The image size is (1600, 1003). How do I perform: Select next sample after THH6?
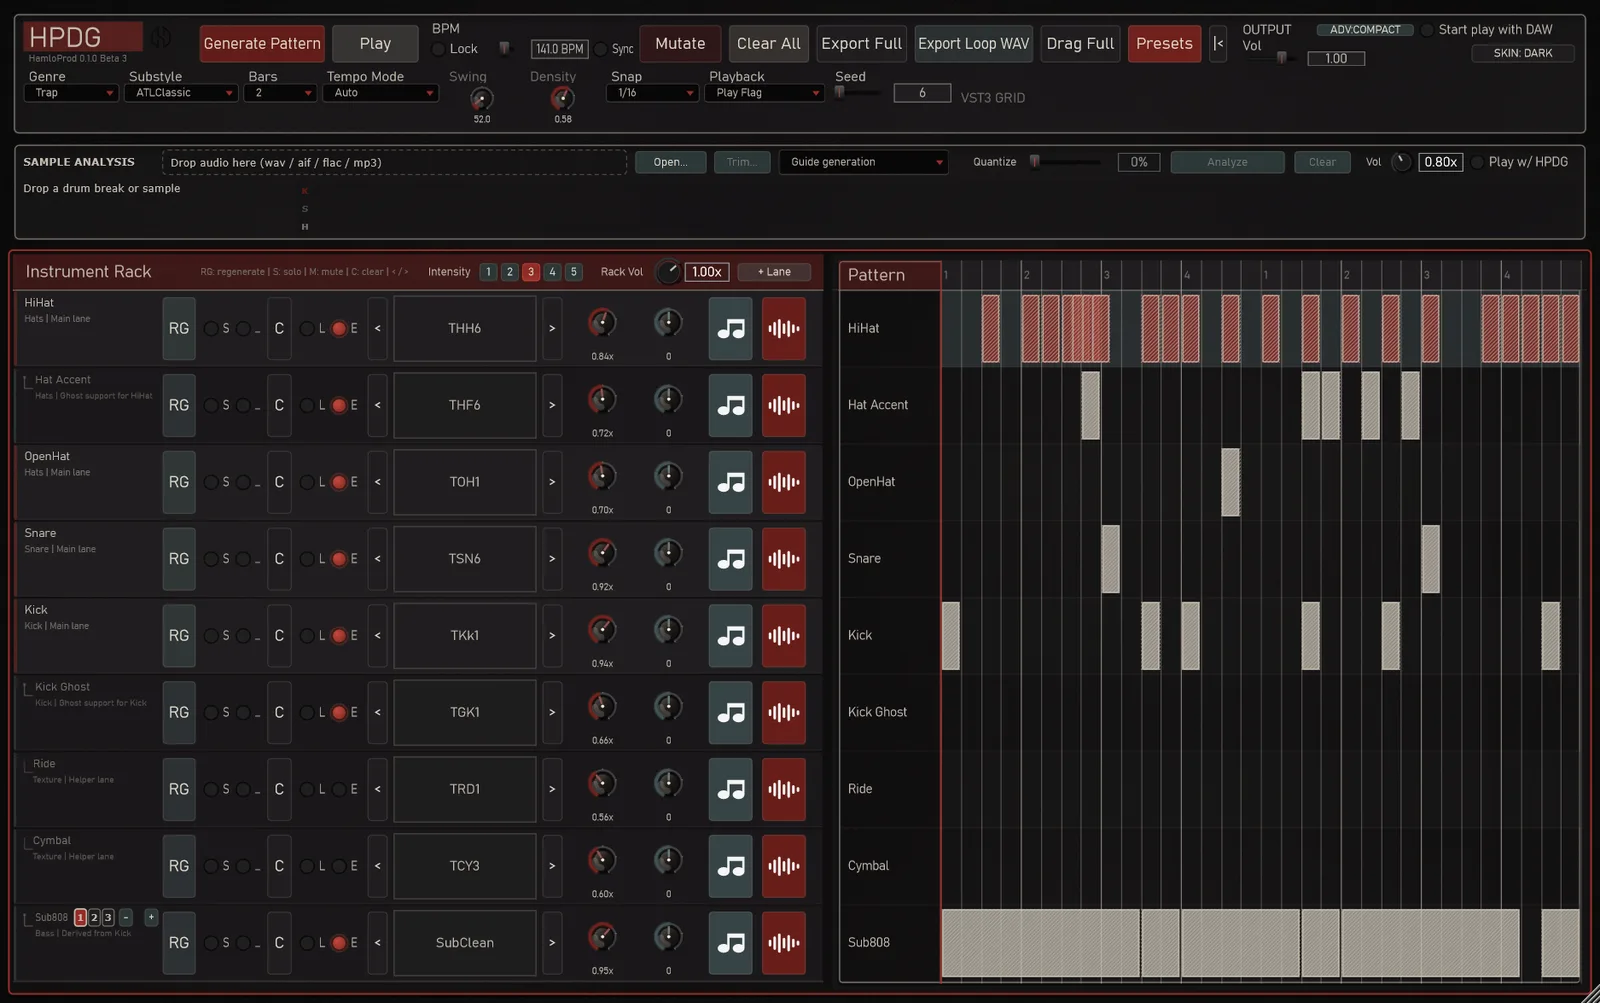pyautogui.click(x=552, y=328)
